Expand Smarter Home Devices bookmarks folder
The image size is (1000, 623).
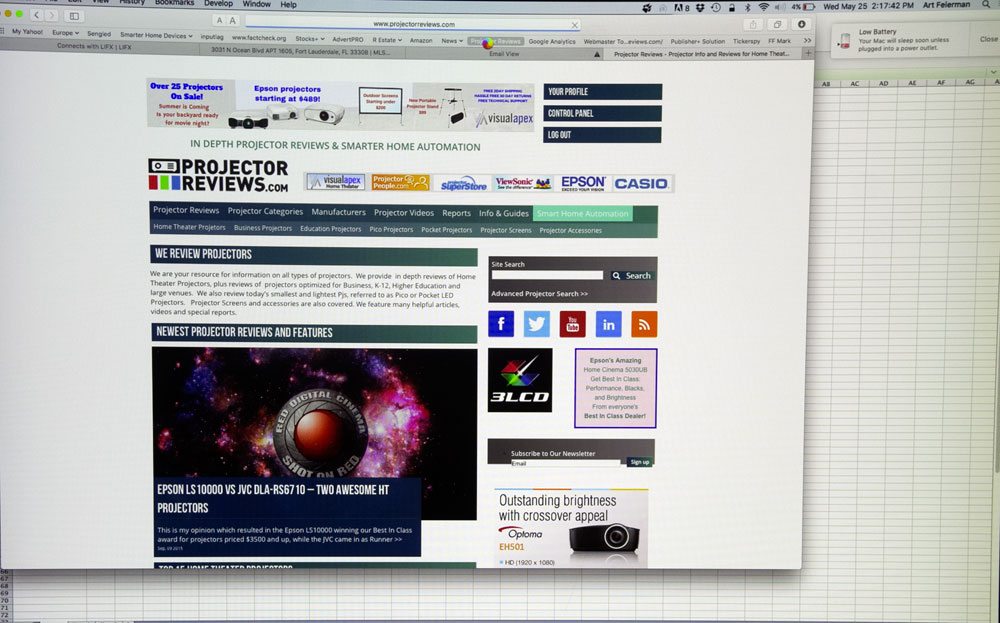coord(156,35)
